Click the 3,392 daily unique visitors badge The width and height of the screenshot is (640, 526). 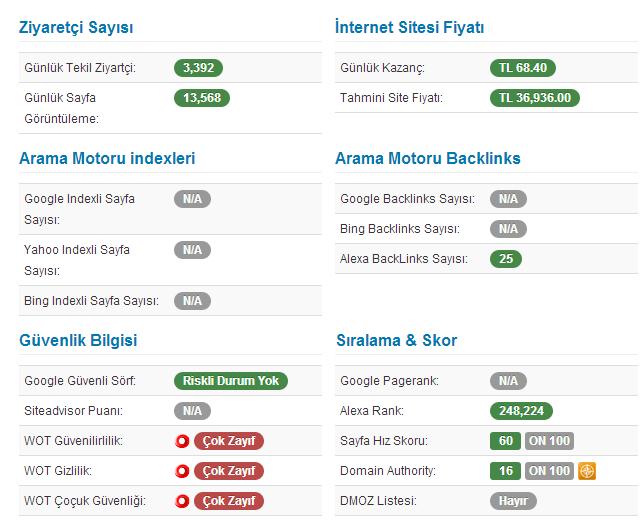(x=198, y=68)
